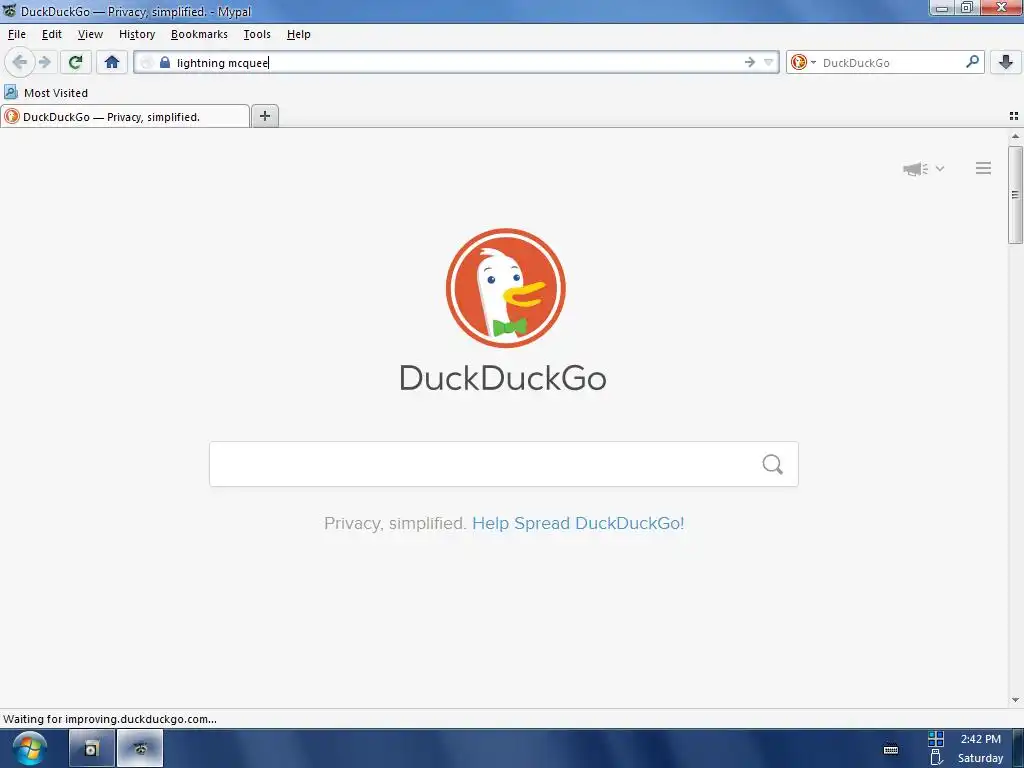Open the Most Visited bookmarks folder
This screenshot has height=768, width=1024.
click(46, 93)
